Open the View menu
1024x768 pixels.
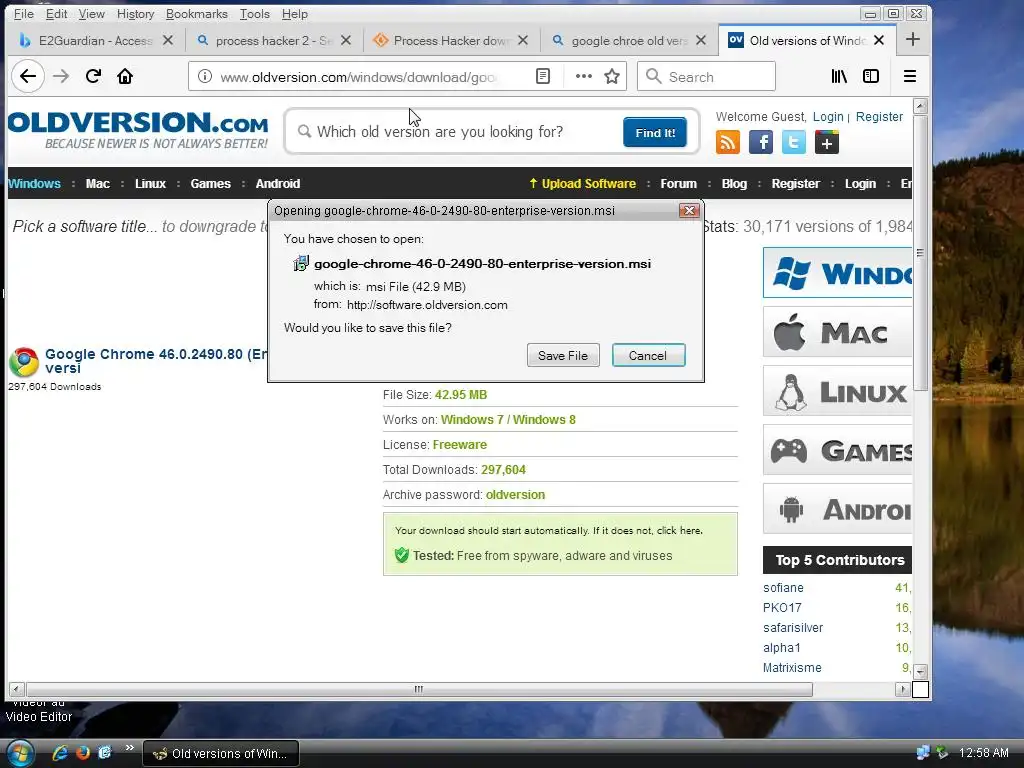(91, 14)
